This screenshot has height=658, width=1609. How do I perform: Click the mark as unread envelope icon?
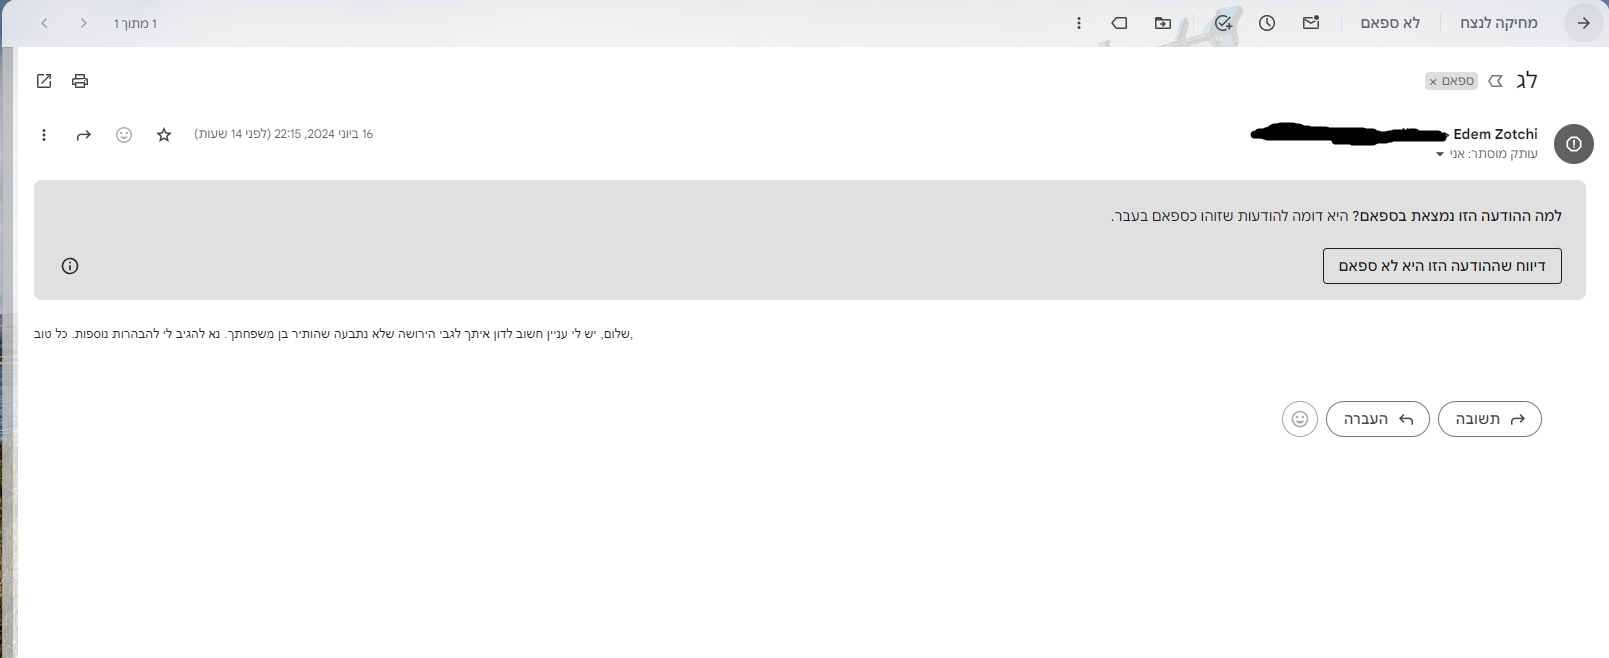pos(1311,23)
